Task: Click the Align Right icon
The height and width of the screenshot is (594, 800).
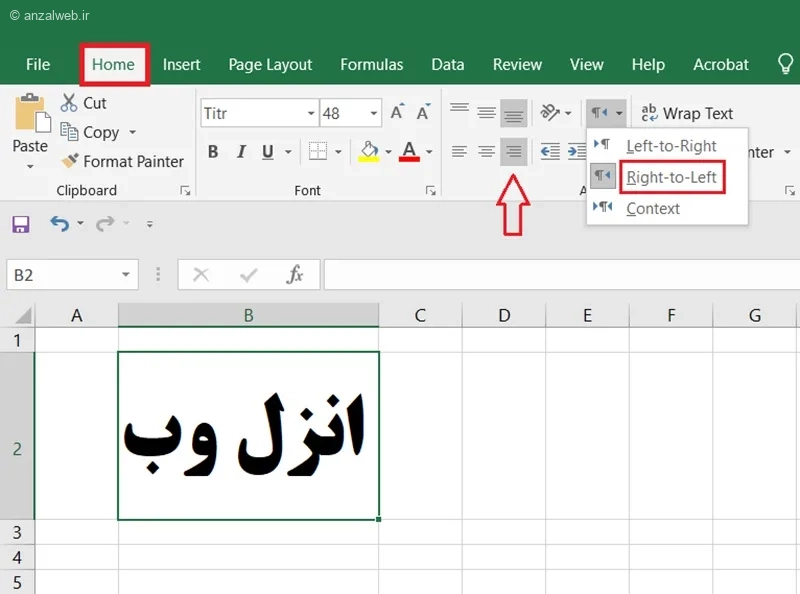Action: tap(513, 152)
